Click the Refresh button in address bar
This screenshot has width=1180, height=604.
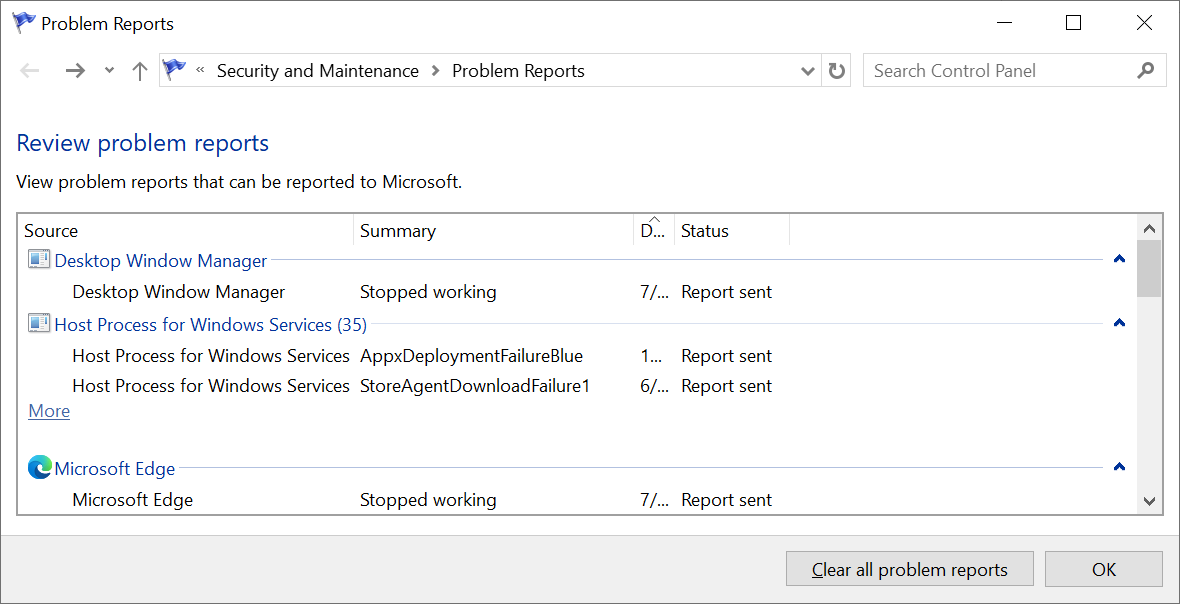click(x=837, y=71)
